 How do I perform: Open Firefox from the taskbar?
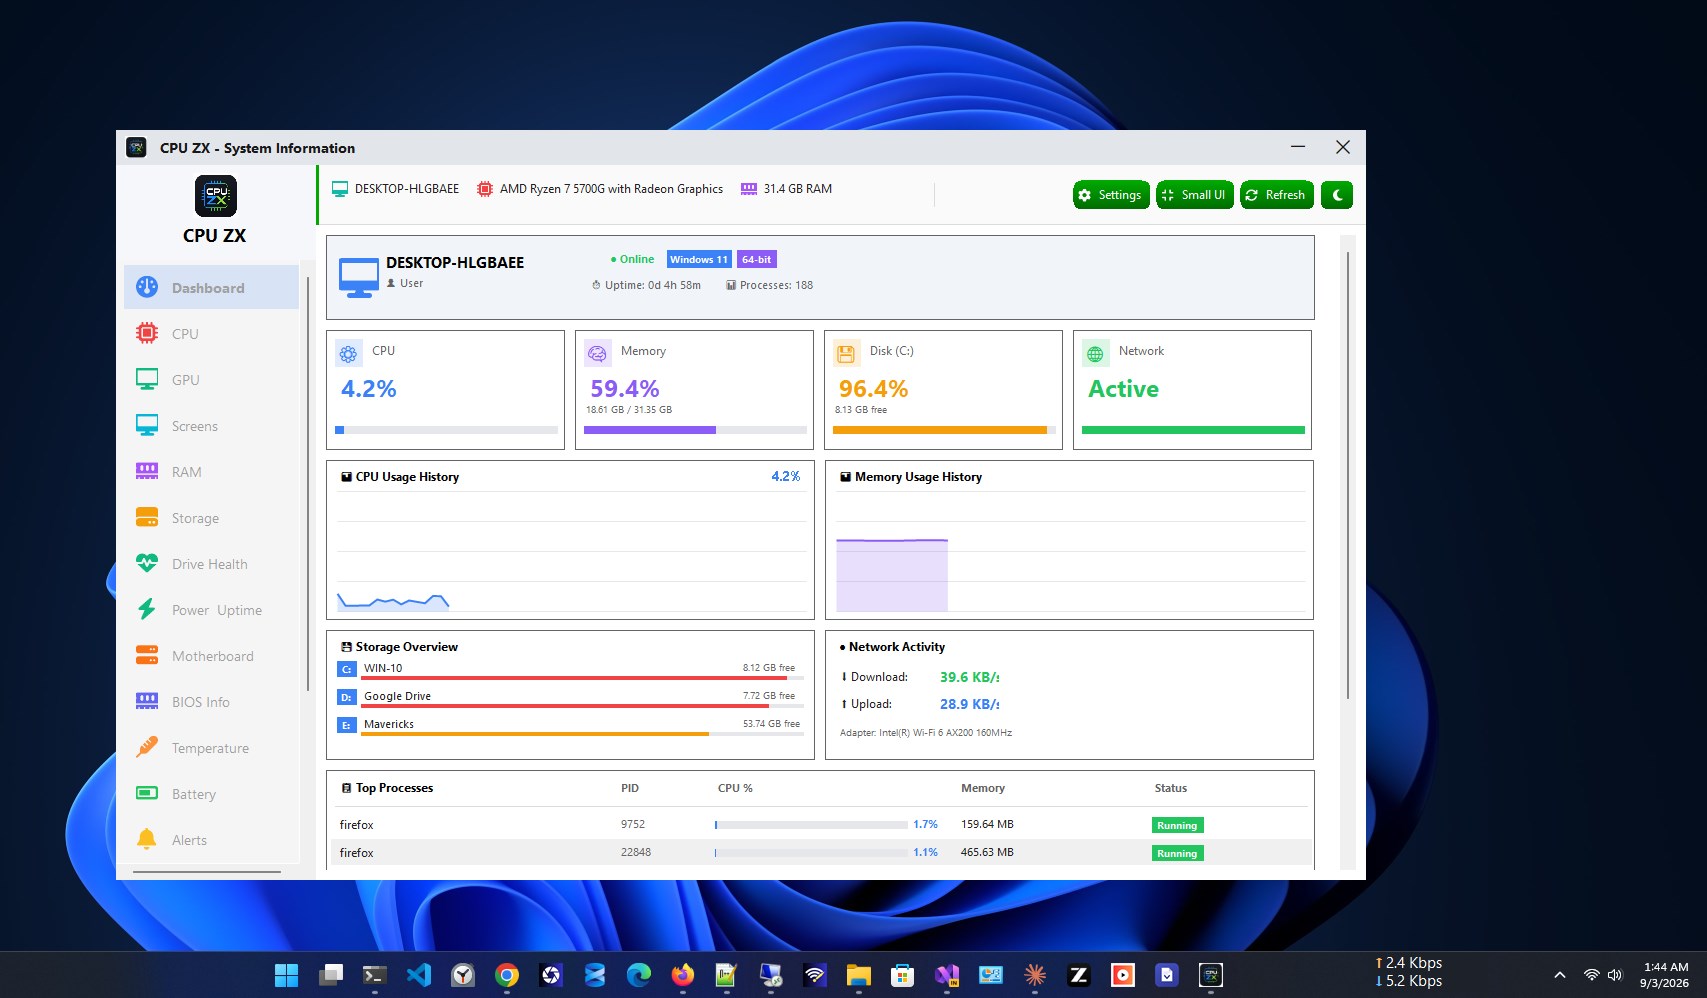click(x=683, y=975)
